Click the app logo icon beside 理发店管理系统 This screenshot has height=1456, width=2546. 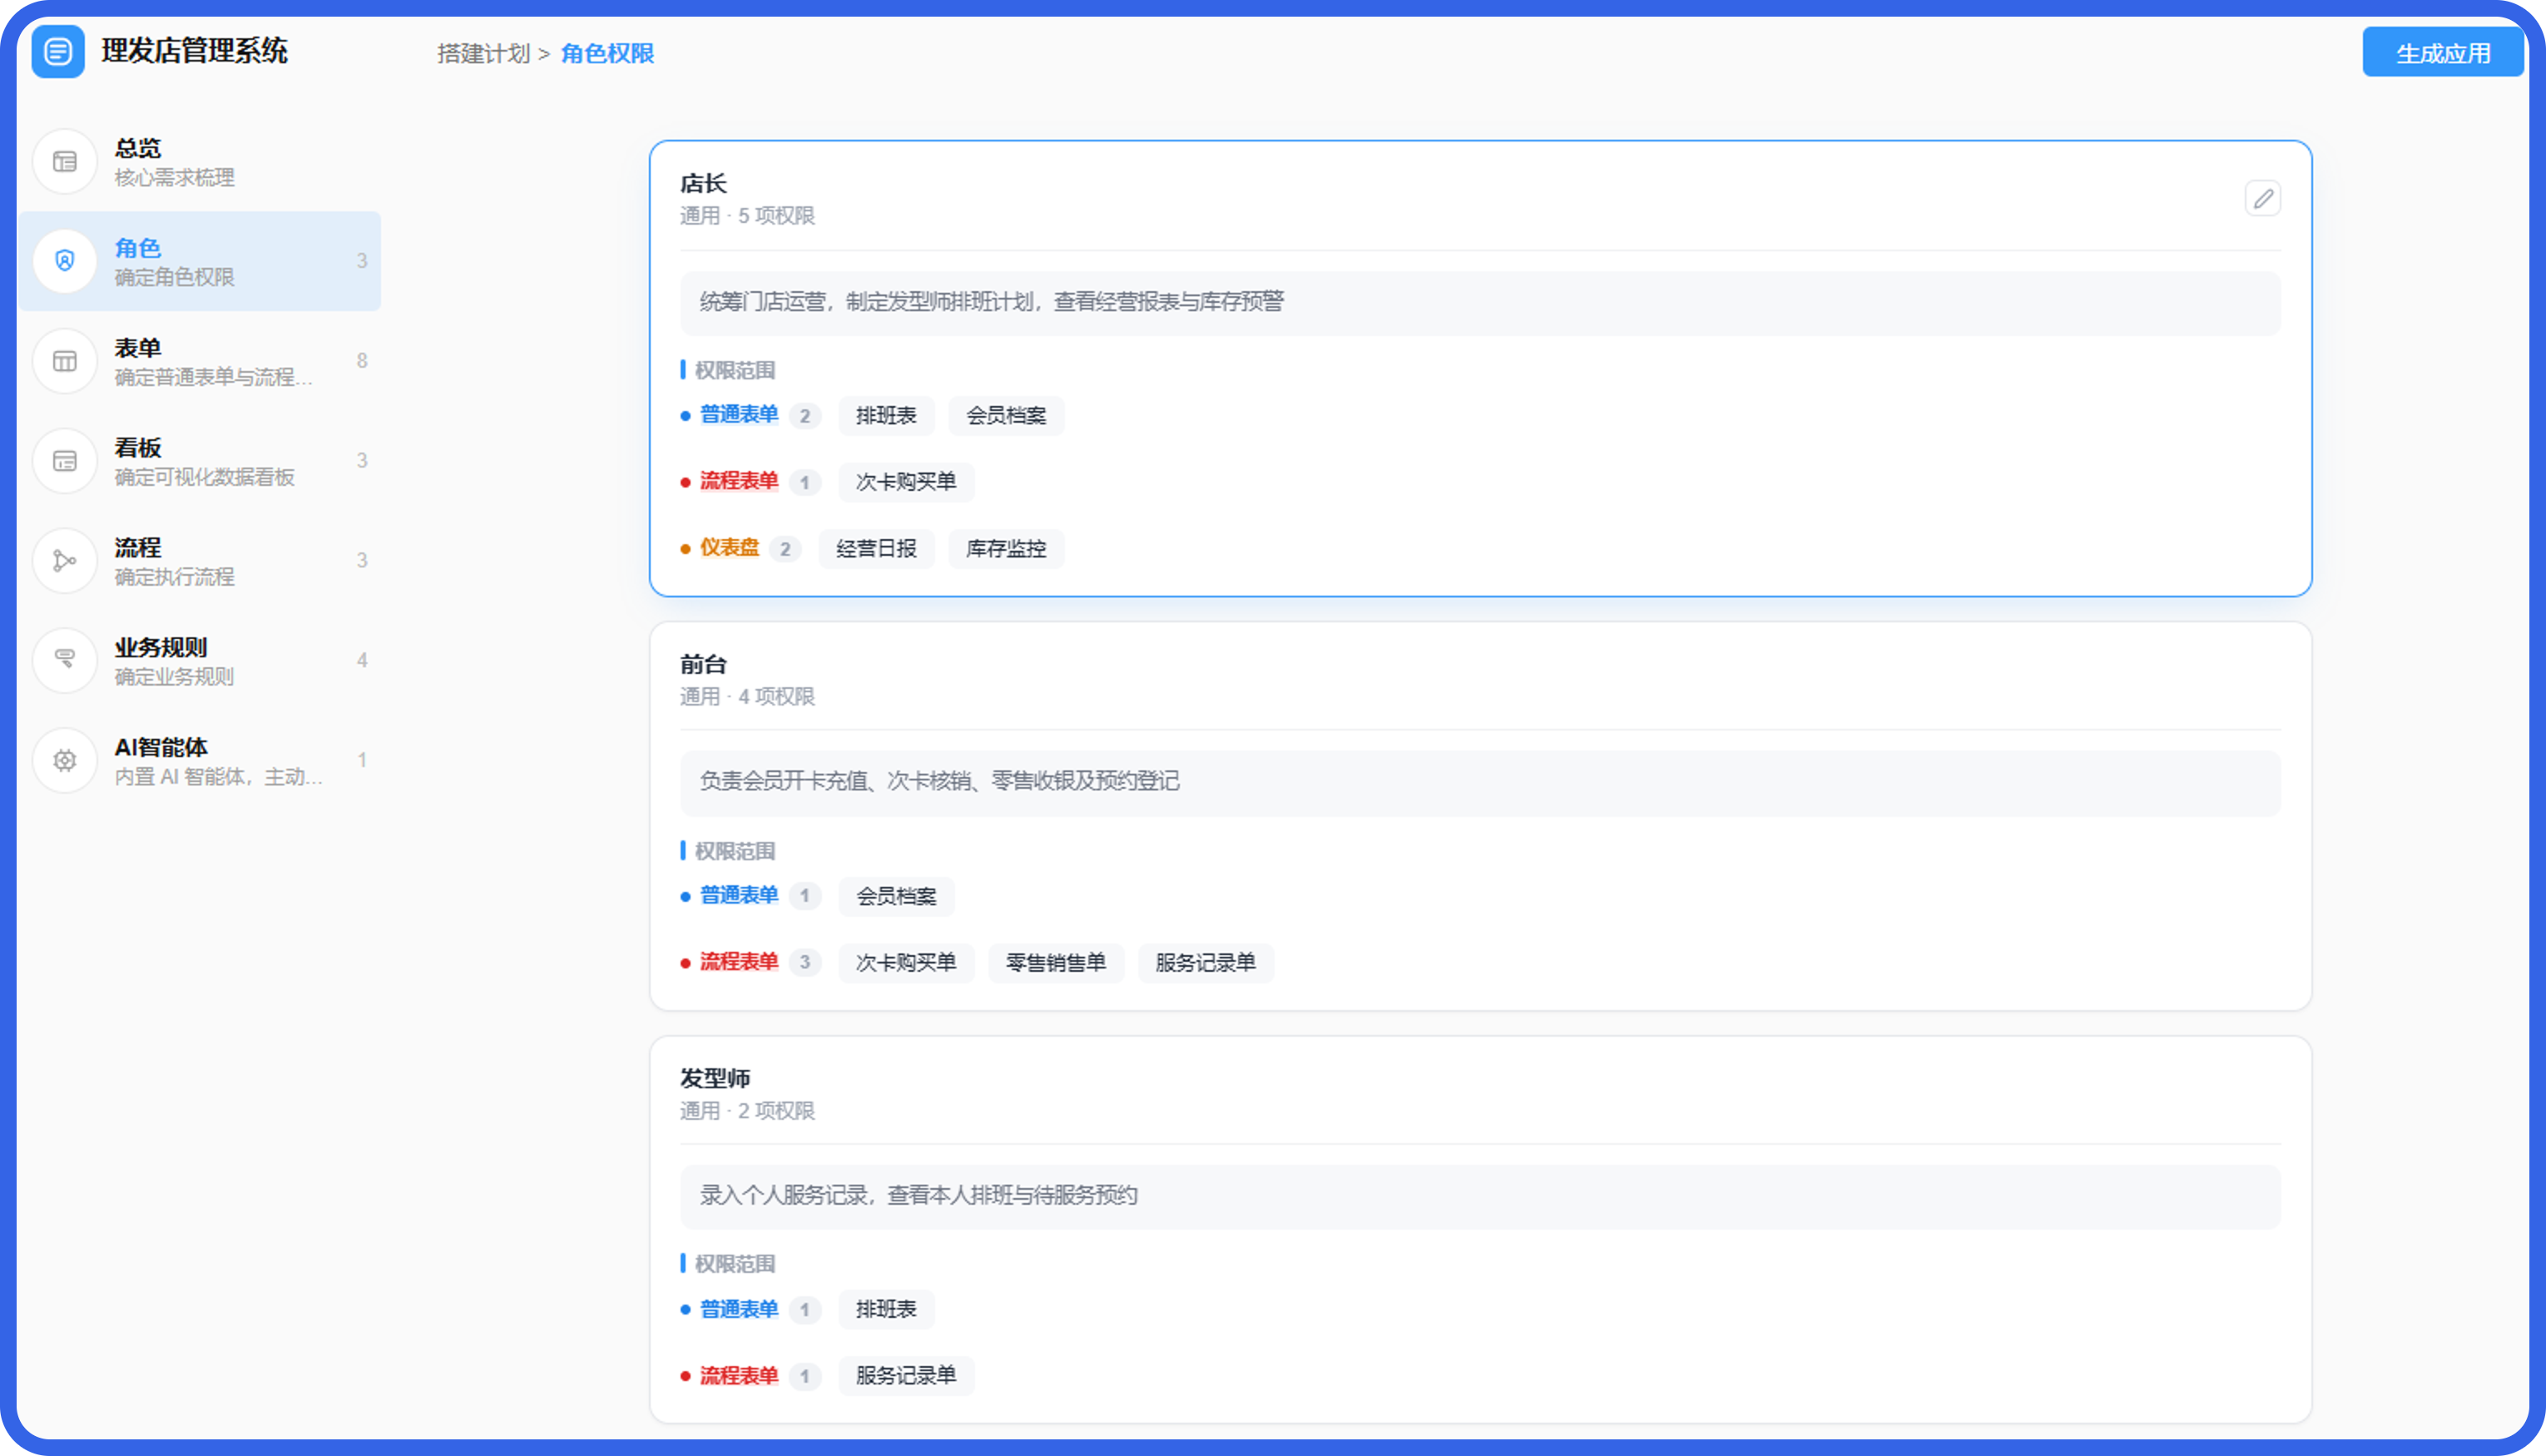[58, 51]
